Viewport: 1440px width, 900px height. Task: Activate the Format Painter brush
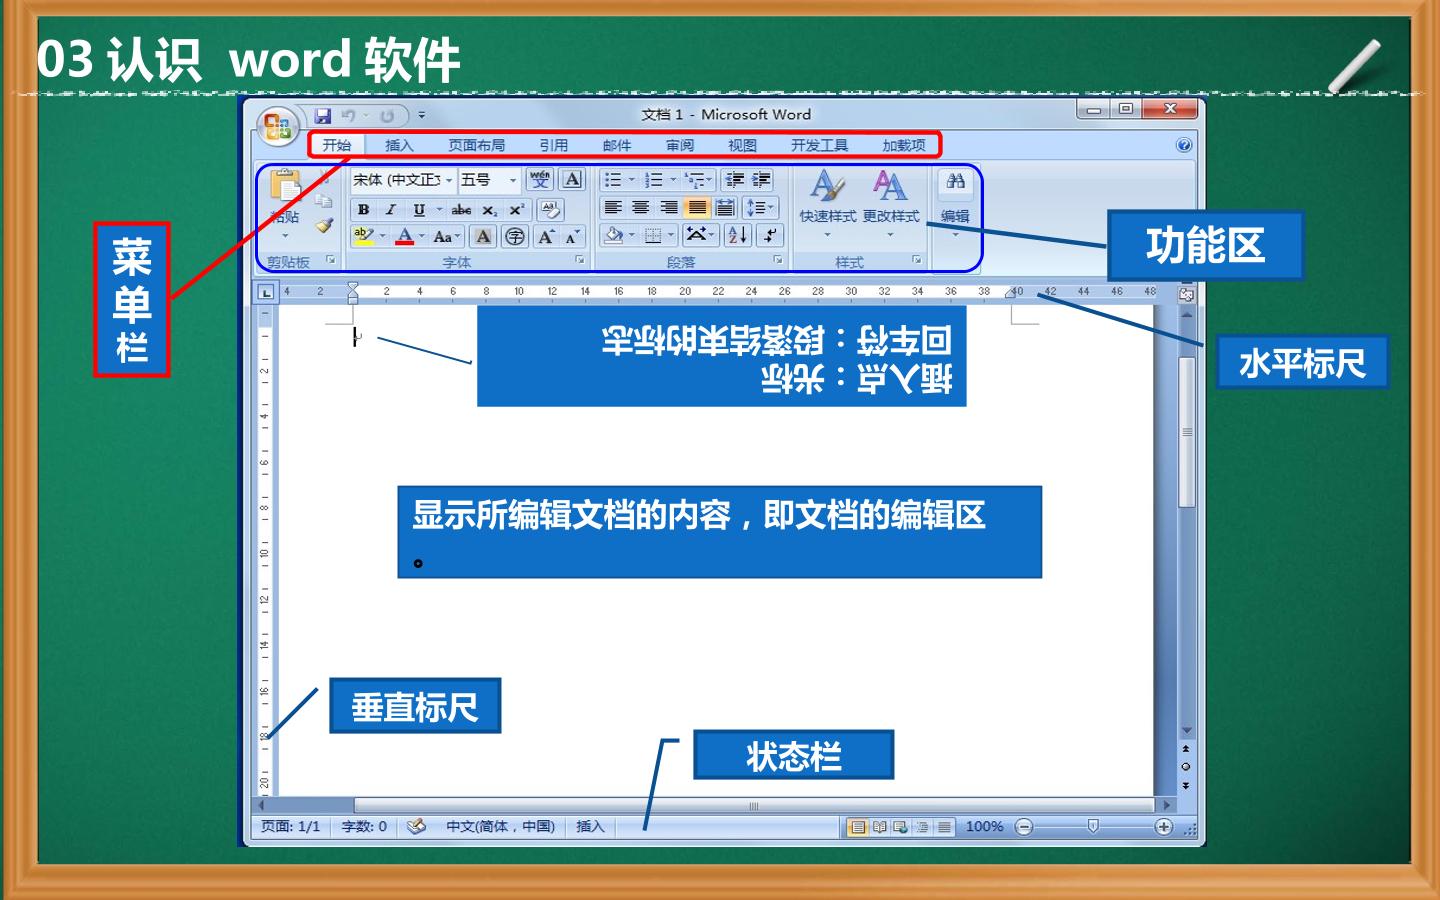tap(324, 226)
